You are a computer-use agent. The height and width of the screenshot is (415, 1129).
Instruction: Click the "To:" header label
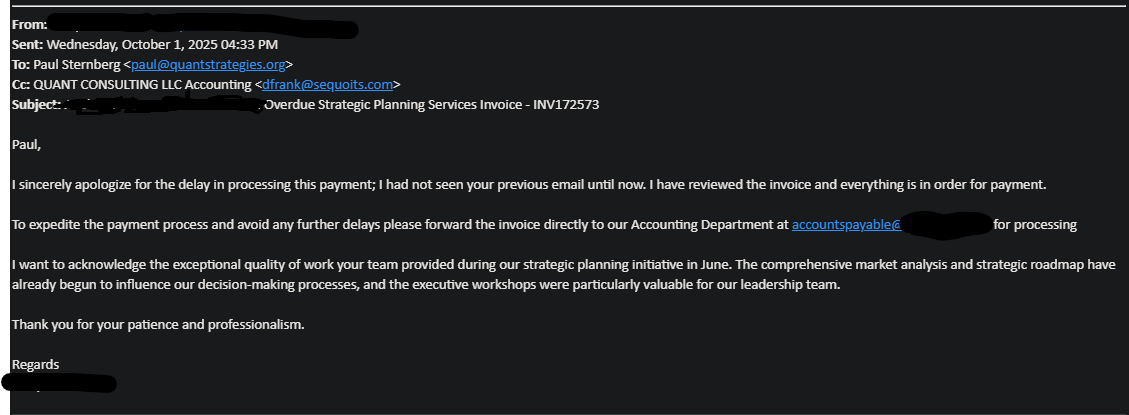click(x=21, y=65)
